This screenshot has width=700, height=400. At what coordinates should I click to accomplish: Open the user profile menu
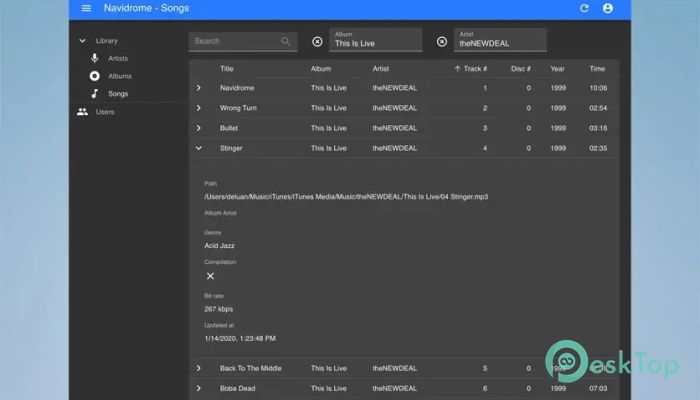tap(608, 8)
